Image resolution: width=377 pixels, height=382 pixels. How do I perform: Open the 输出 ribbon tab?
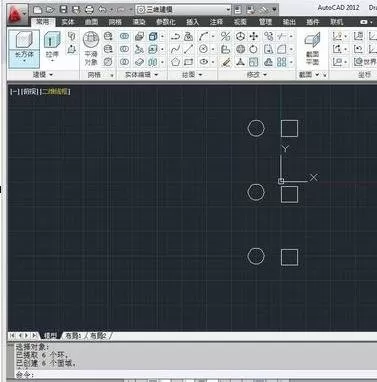click(289, 22)
